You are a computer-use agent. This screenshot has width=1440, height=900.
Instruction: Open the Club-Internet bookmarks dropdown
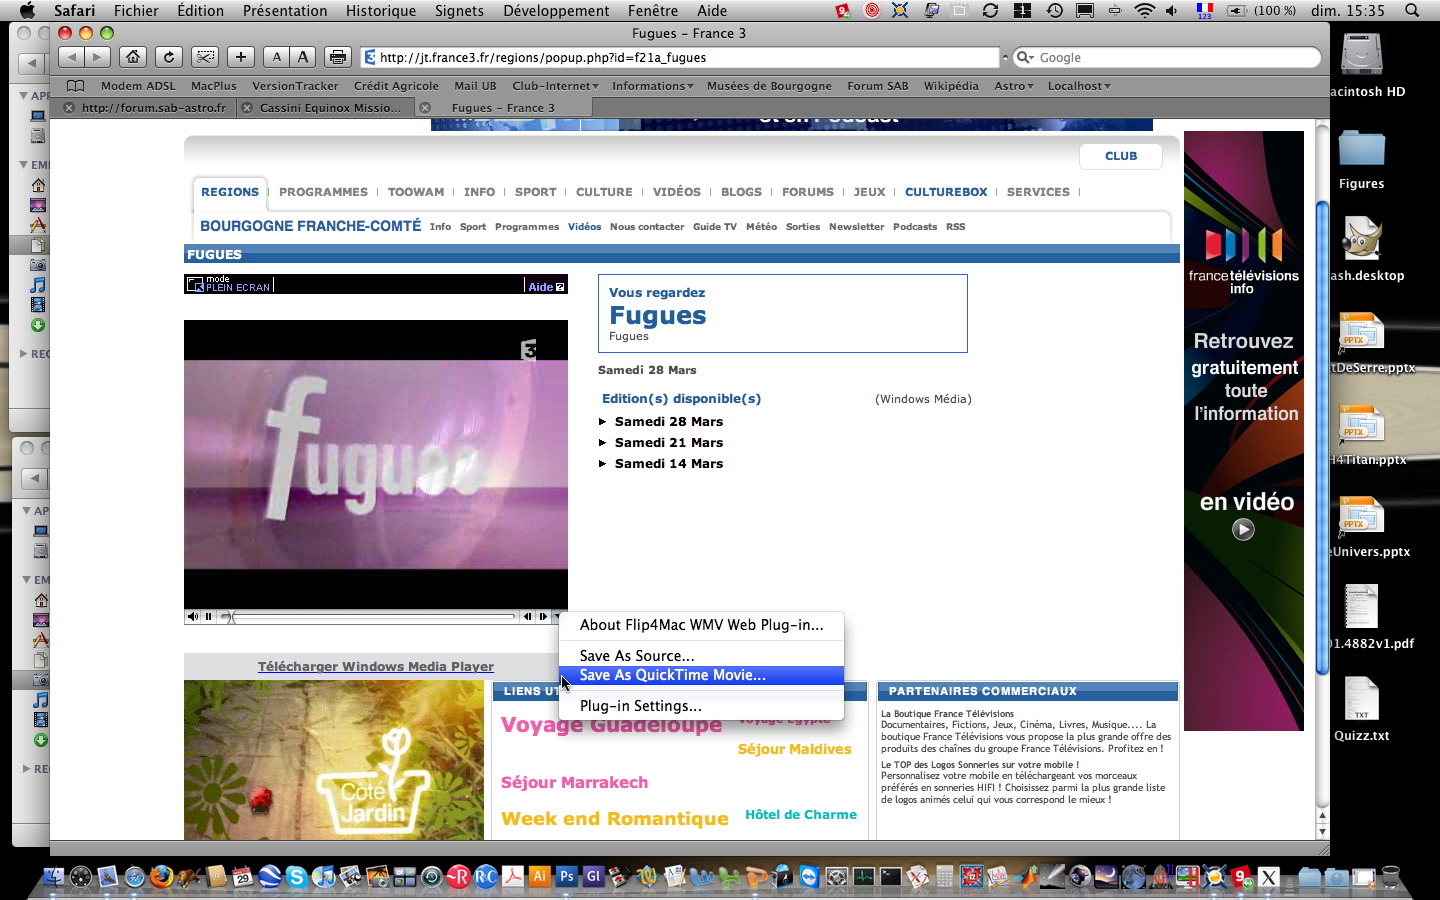click(x=555, y=86)
